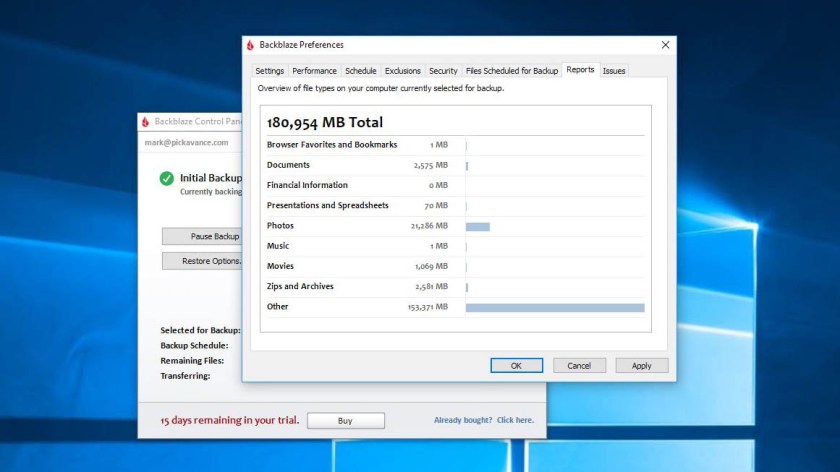Click the 70 MB Presentations value

[436, 206]
